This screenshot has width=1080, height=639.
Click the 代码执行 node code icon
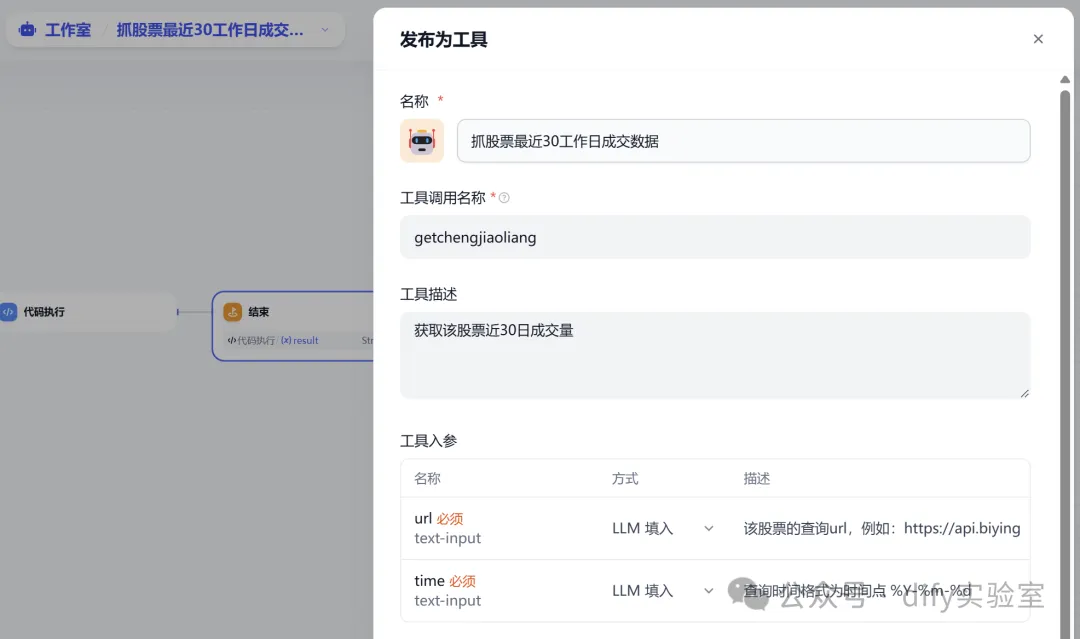click(x=9, y=312)
